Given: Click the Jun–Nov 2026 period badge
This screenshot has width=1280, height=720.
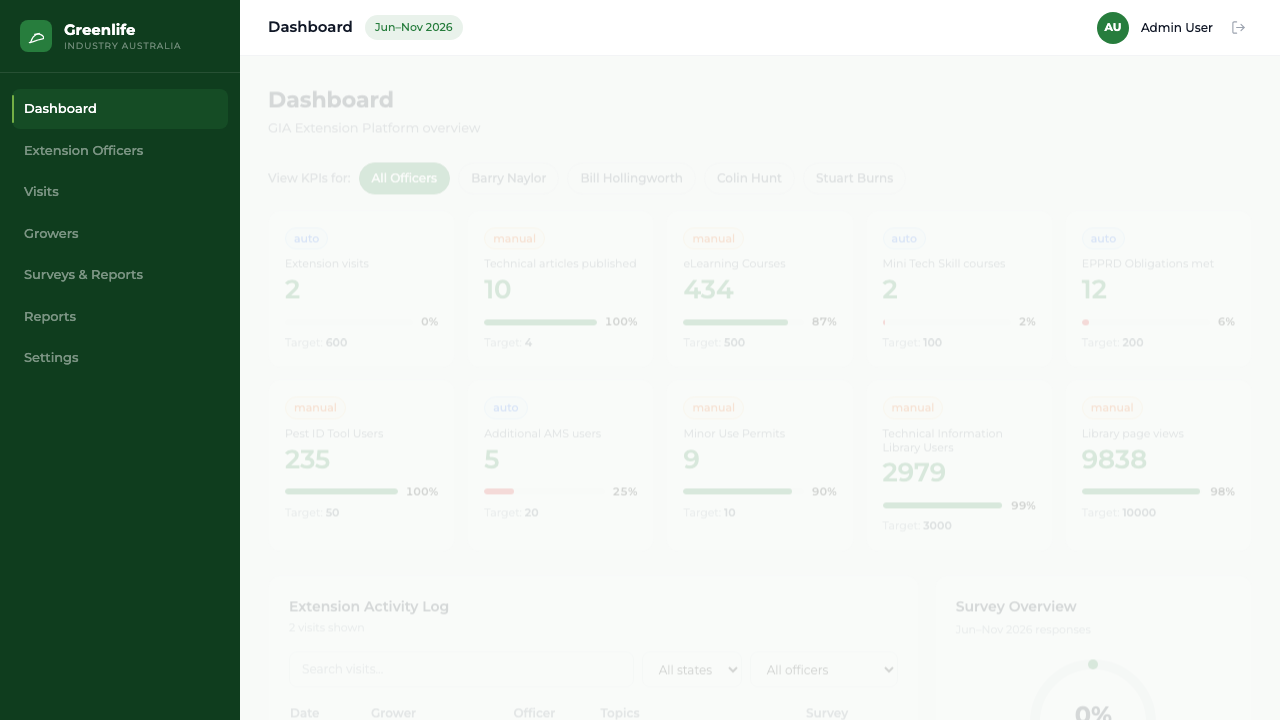Looking at the screenshot, I should point(414,27).
